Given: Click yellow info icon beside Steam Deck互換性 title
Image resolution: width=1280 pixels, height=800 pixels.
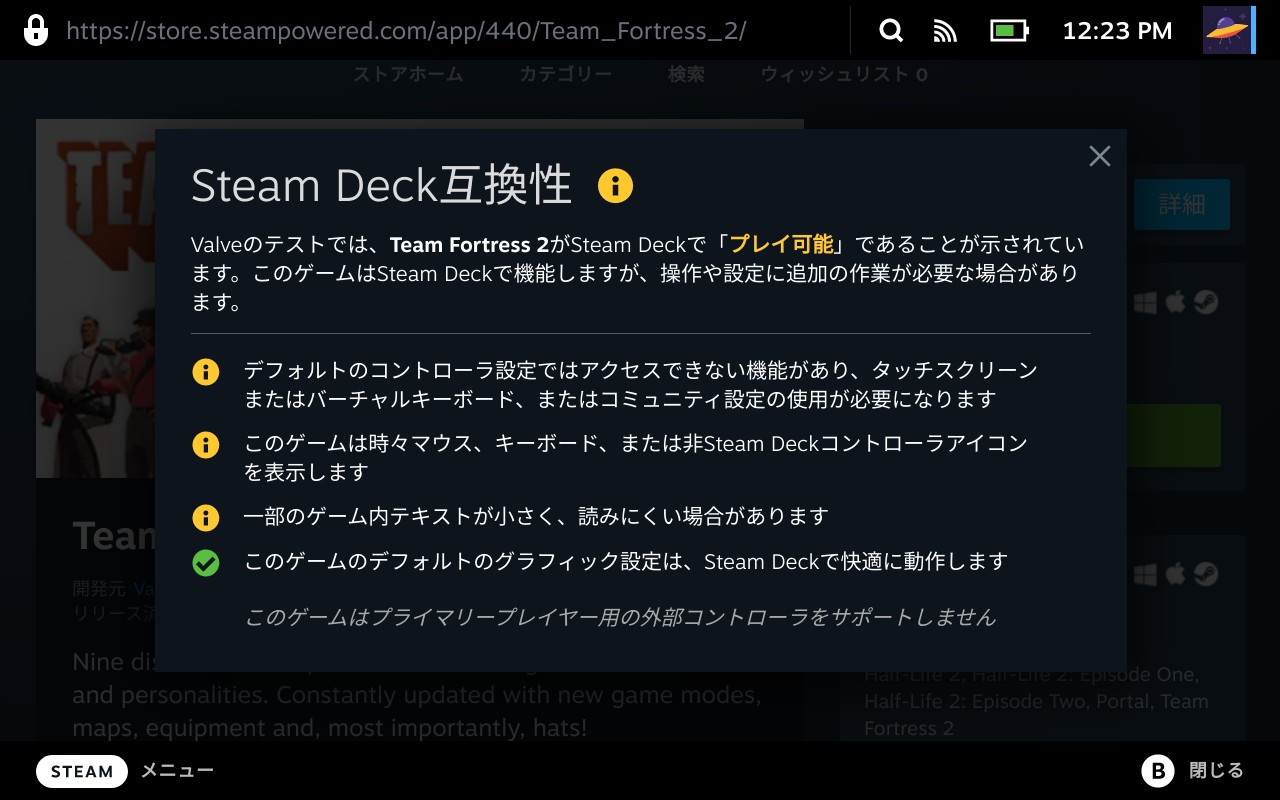Looking at the screenshot, I should [615, 185].
